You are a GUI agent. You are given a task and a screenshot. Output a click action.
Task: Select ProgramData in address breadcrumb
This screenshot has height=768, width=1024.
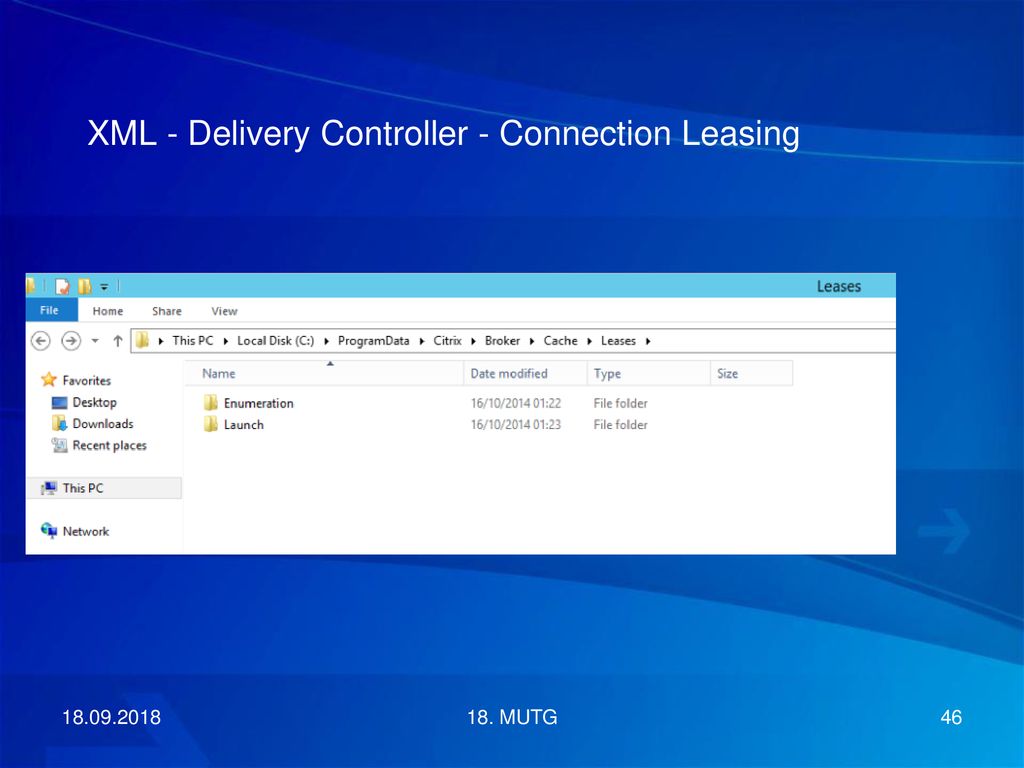tap(374, 341)
